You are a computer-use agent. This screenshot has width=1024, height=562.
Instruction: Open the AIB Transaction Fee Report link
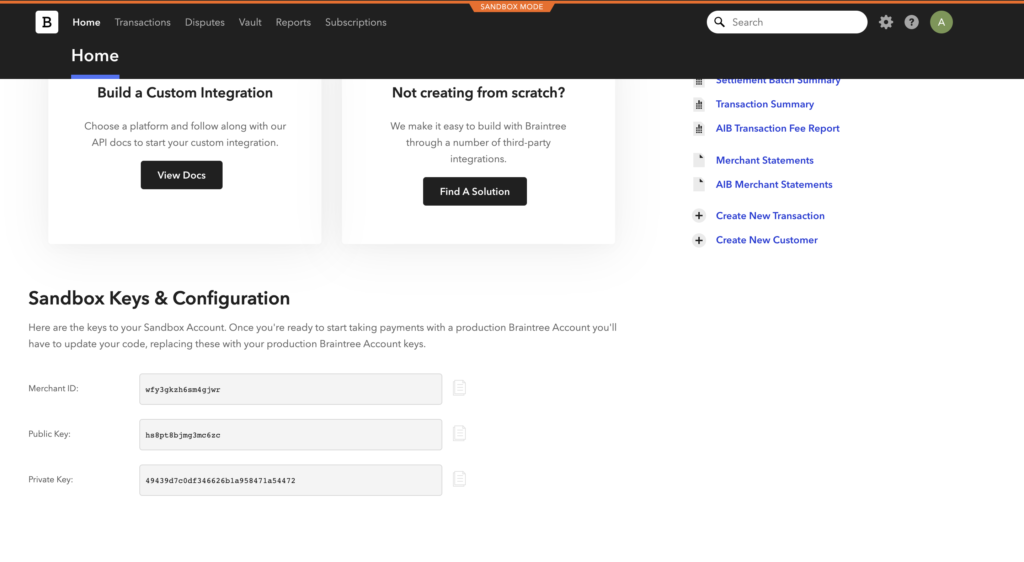(777, 128)
